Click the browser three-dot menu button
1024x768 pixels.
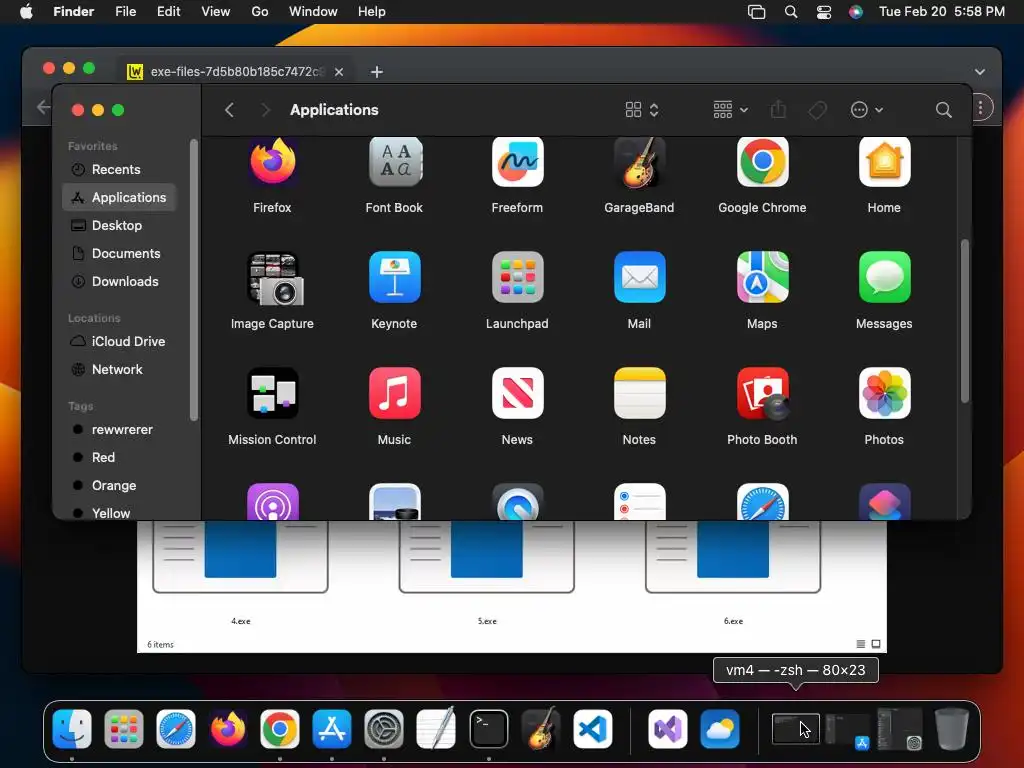tap(980, 108)
